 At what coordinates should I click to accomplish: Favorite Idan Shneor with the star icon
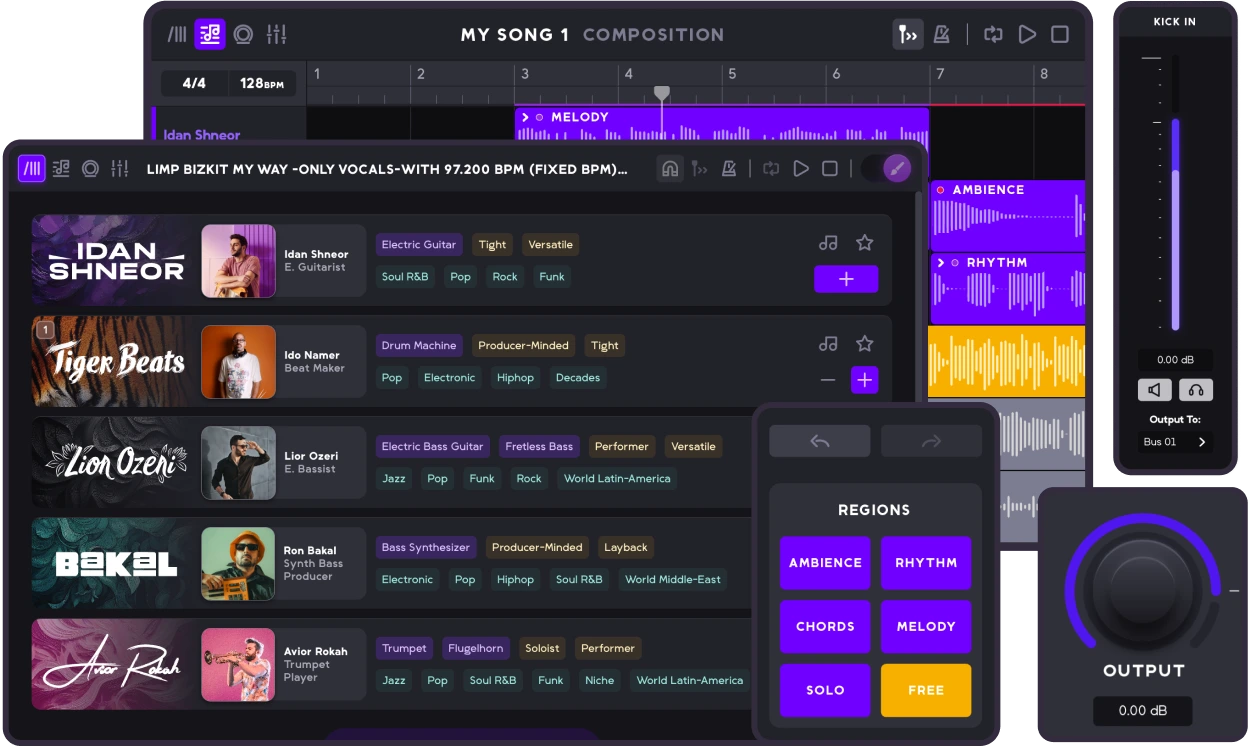(865, 243)
